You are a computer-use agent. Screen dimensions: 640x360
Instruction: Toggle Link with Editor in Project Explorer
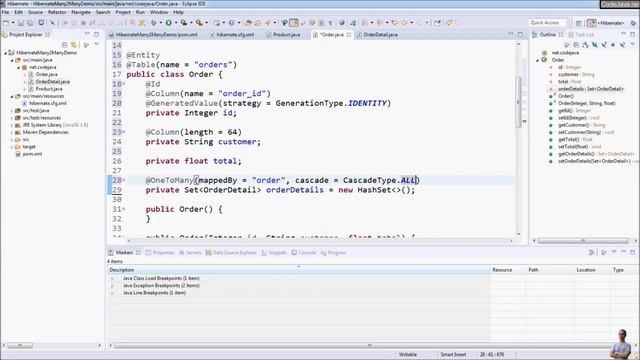[x=74, y=44]
